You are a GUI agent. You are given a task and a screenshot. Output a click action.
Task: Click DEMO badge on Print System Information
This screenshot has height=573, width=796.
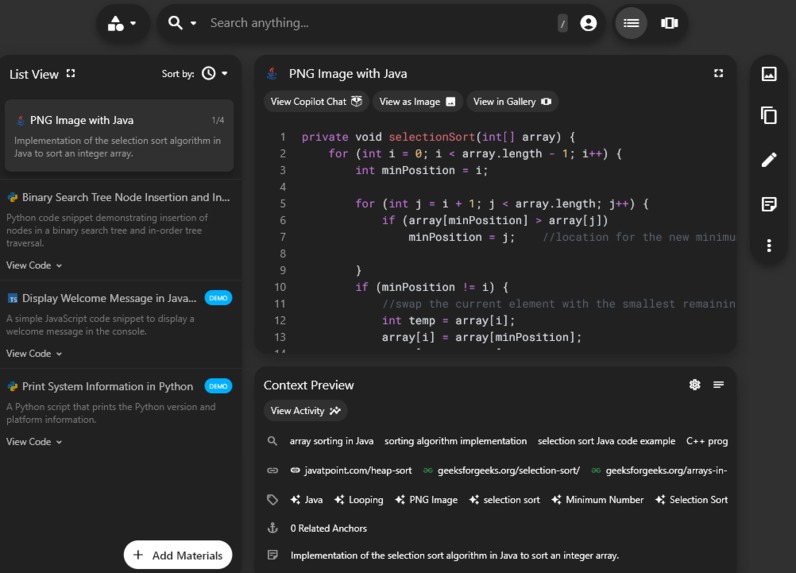coord(218,386)
